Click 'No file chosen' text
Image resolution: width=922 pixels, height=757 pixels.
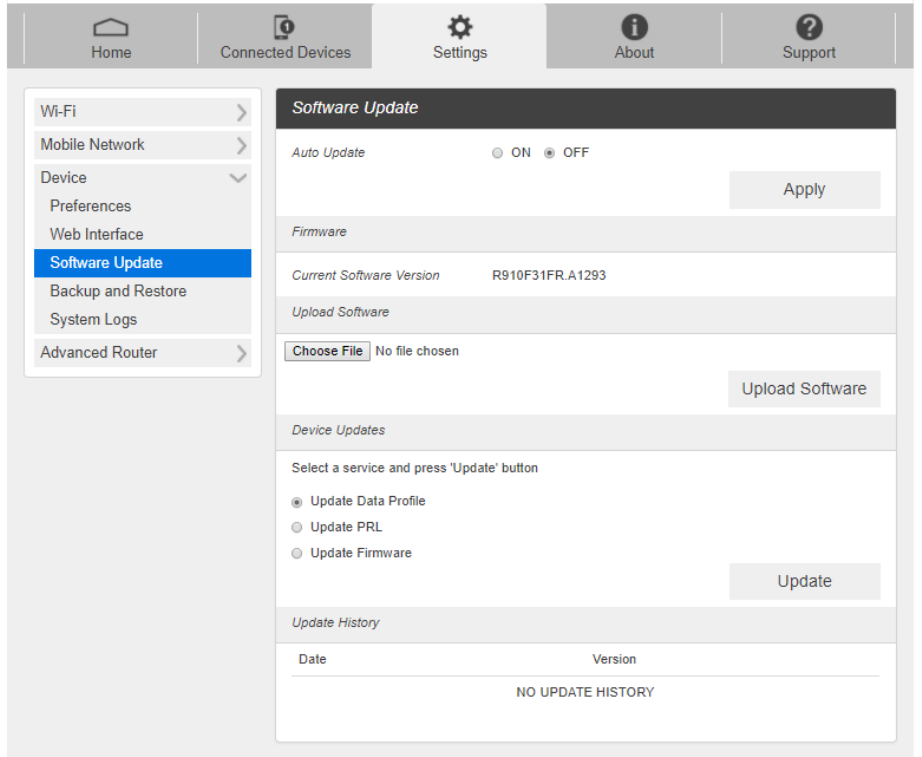click(417, 351)
